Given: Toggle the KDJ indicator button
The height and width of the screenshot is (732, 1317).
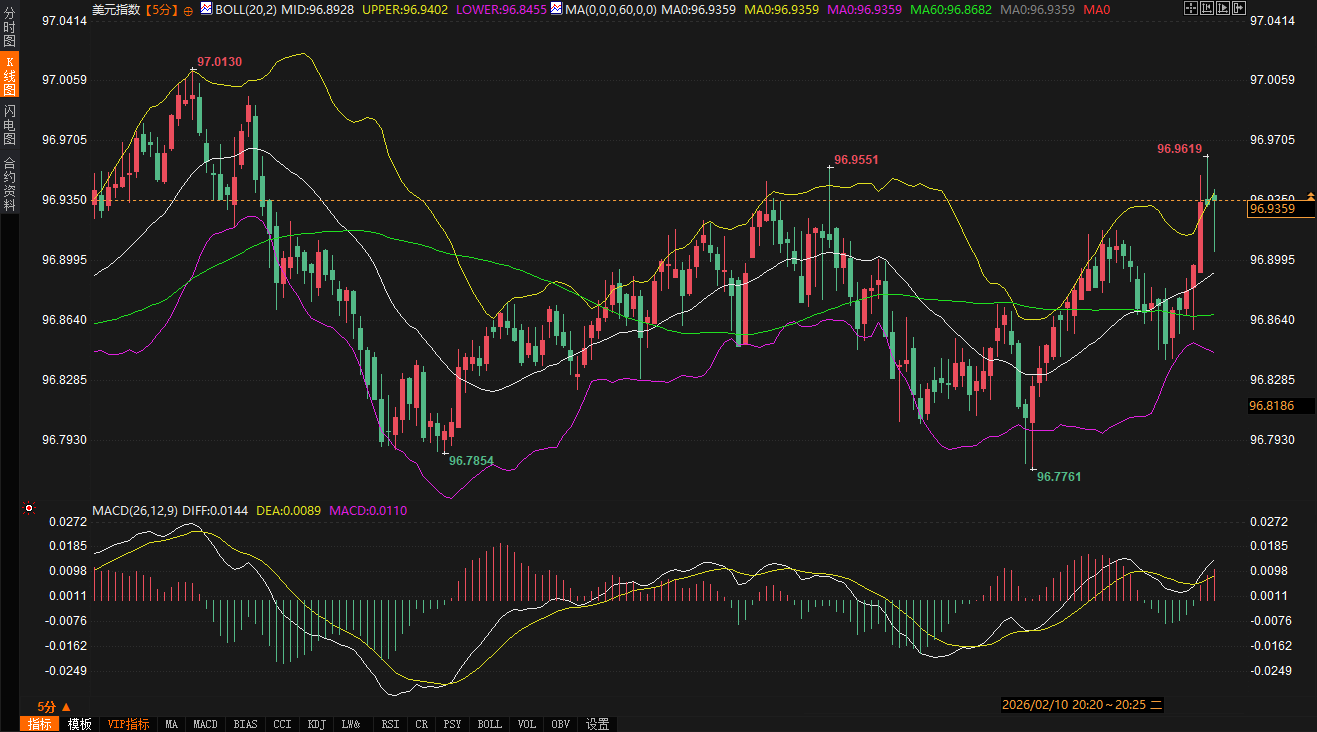Looking at the screenshot, I should pos(316,724).
